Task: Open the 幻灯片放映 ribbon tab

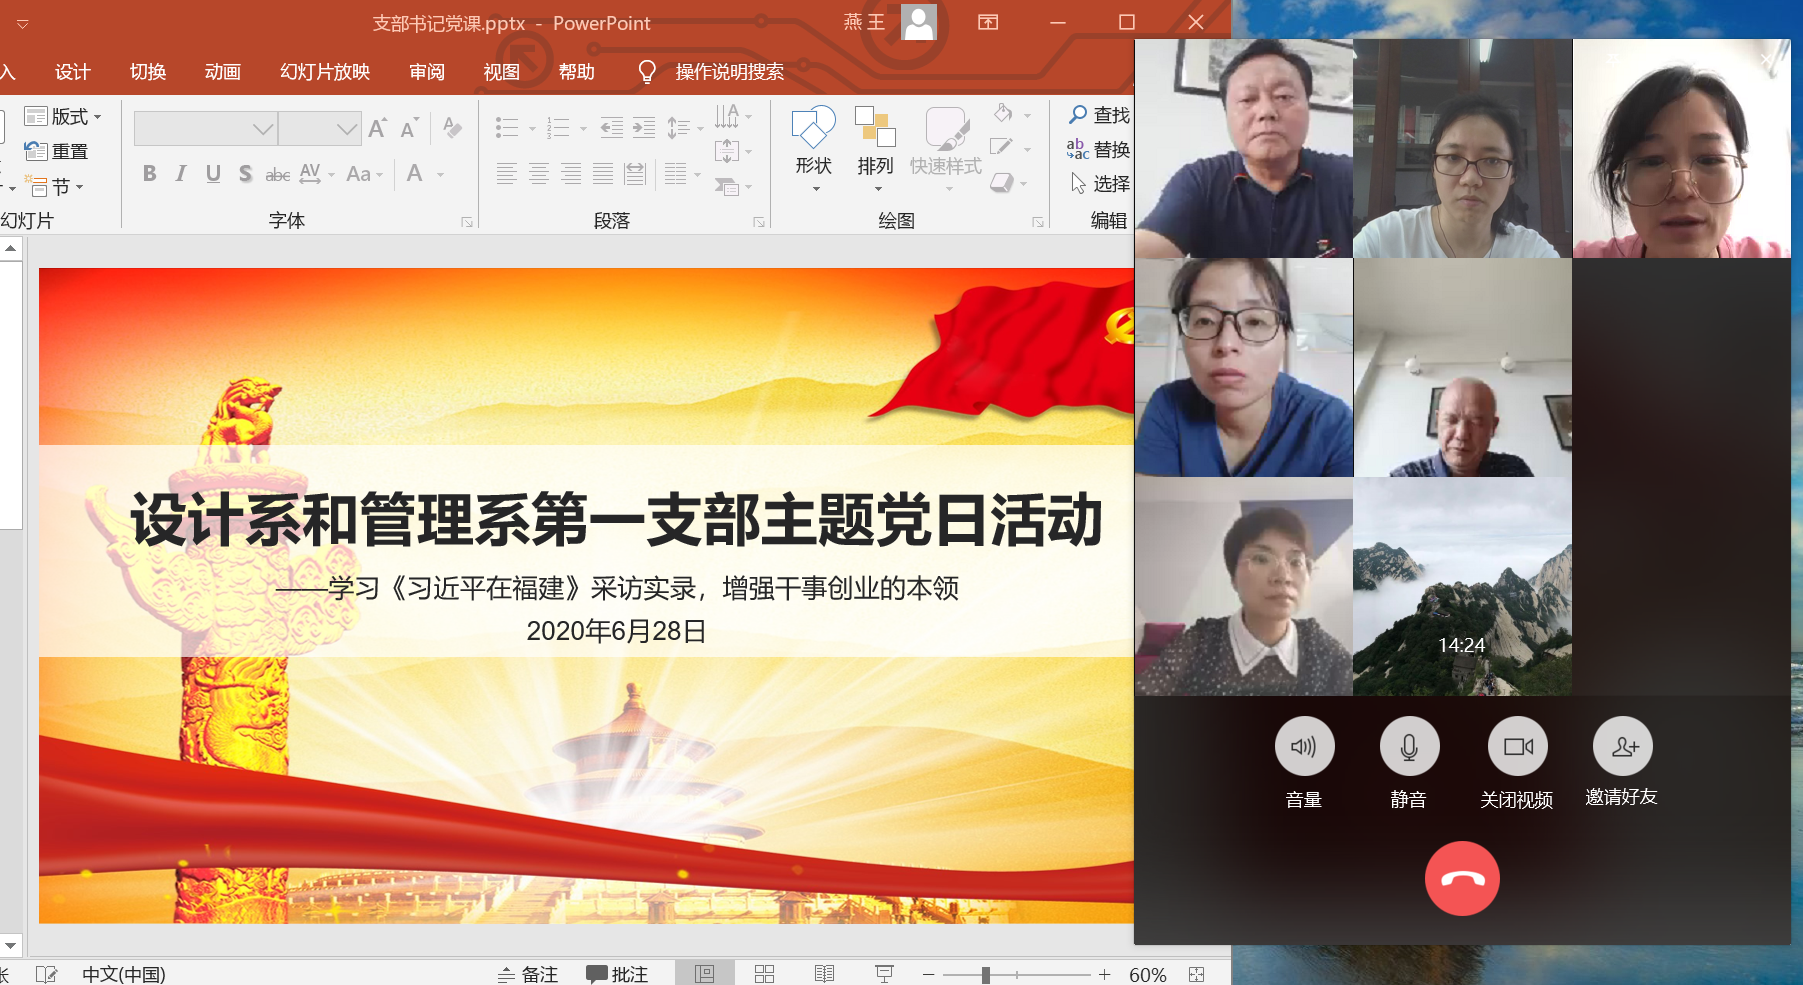Action: click(x=324, y=71)
